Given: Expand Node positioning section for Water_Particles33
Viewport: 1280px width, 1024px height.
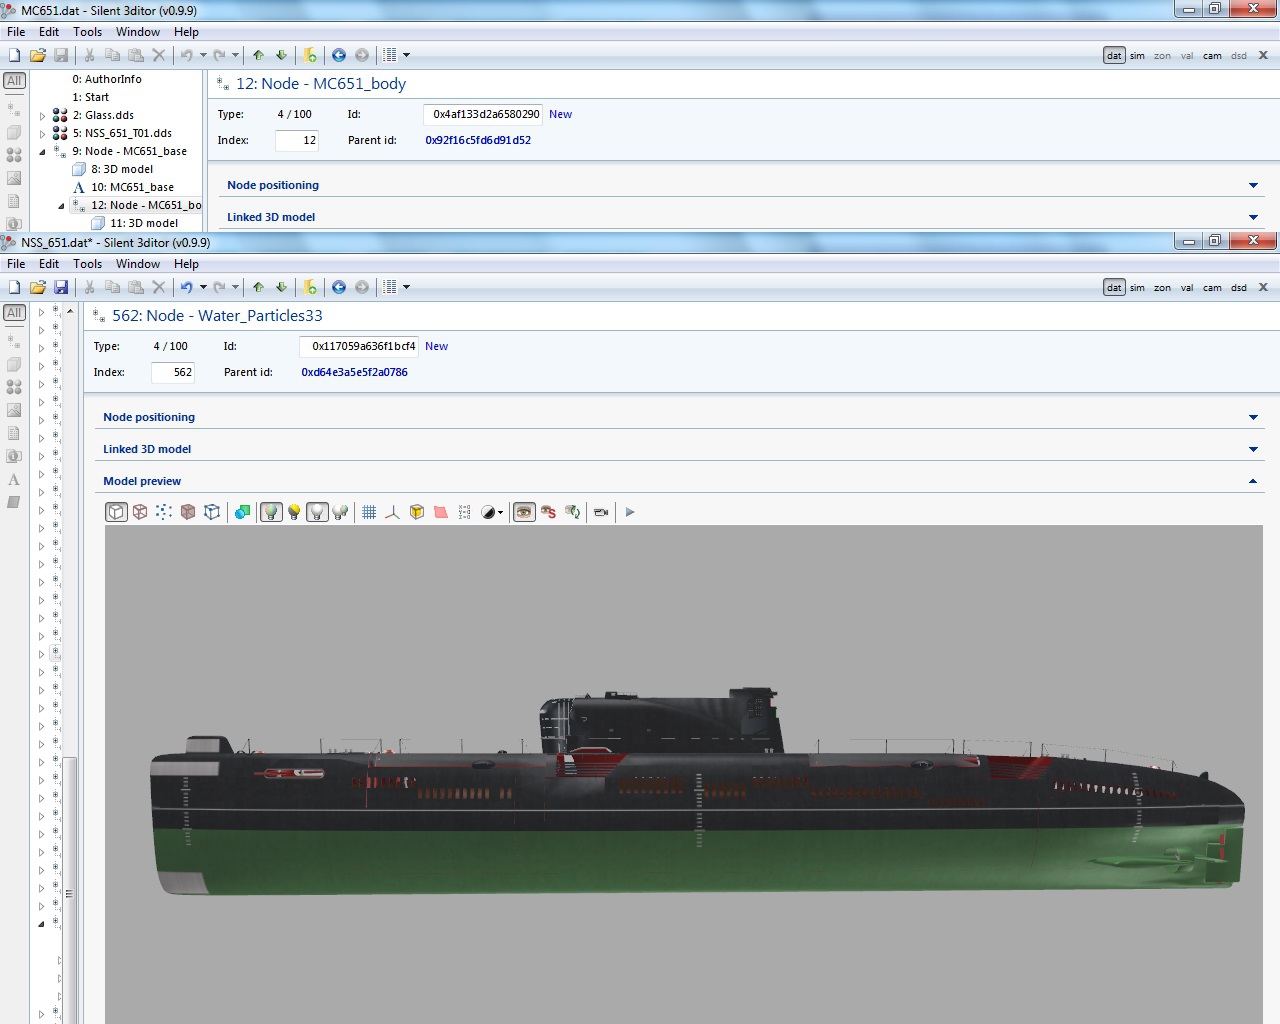Looking at the screenshot, I should point(1253,418).
